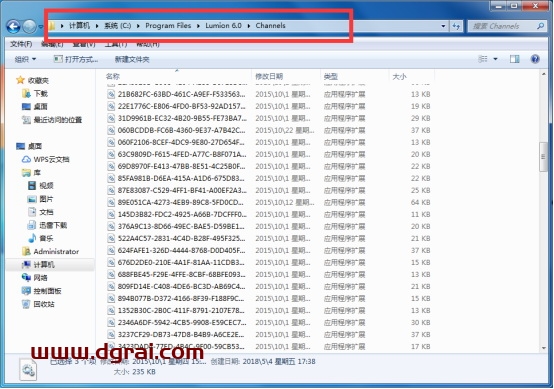Viewport: 554px width, 389px height.
Task: Open the 工具(T) menu
Action: [x=116, y=44]
